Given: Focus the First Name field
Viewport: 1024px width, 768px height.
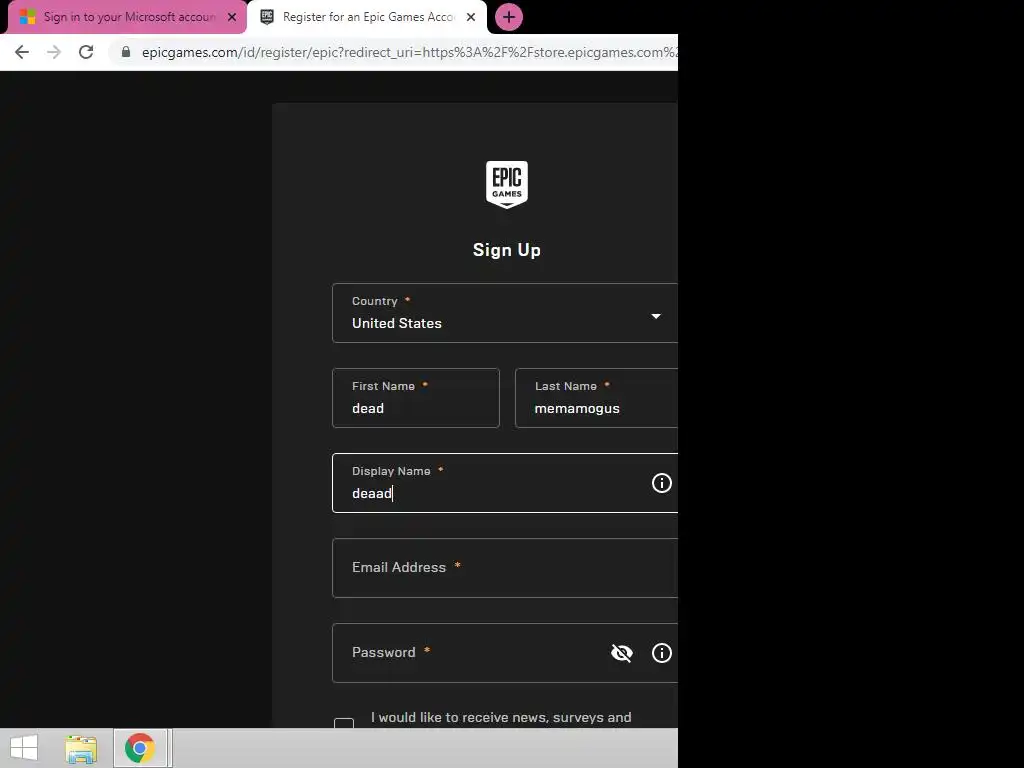Looking at the screenshot, I should (416, 398).
